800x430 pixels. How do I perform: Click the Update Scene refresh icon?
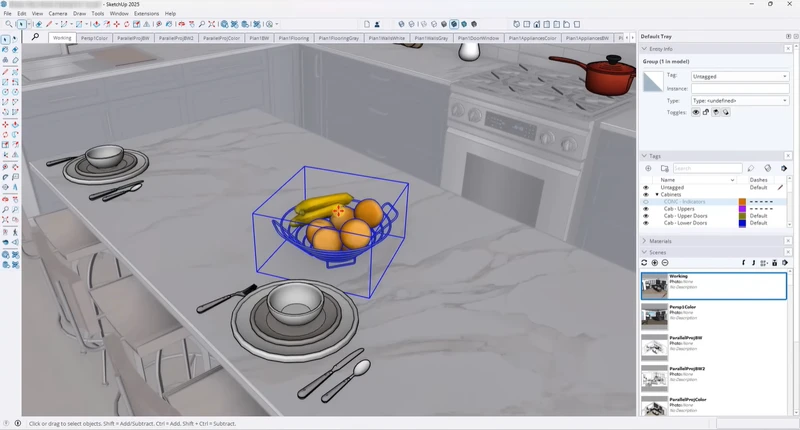[646, 263]
